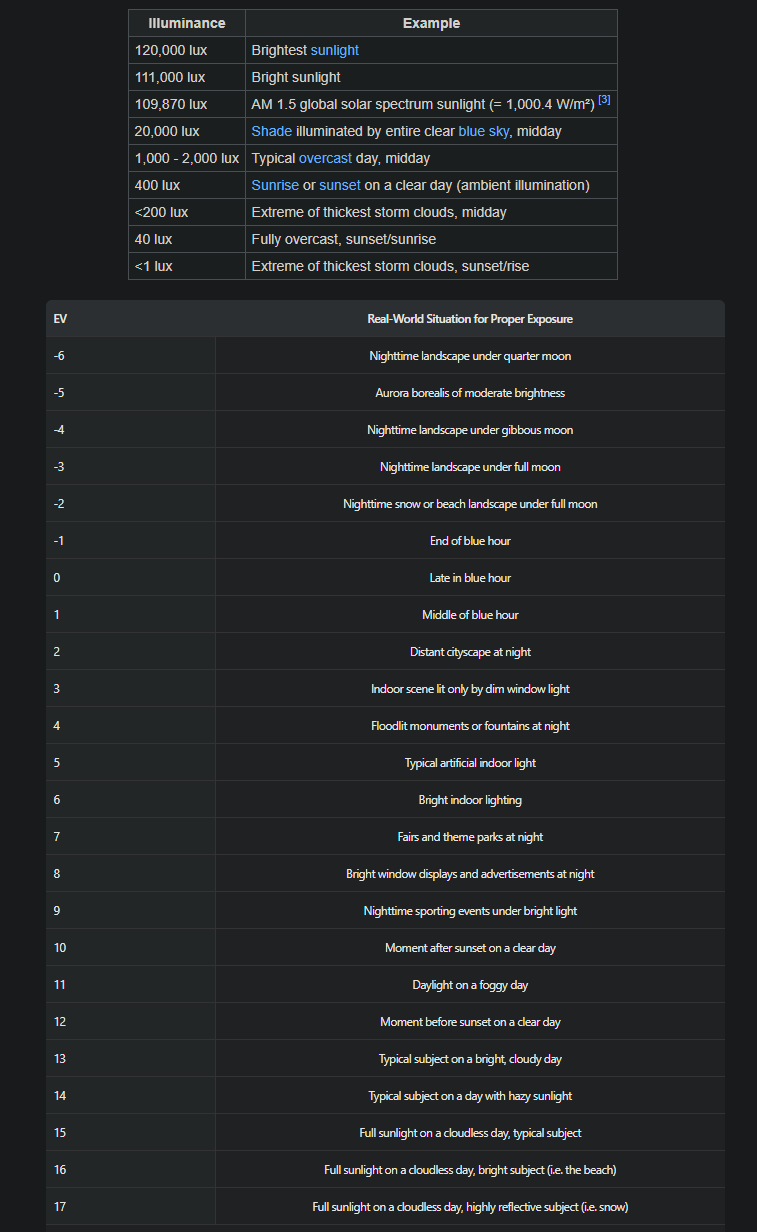Click the overcast hyperlink
This screenshot has width=757, height=1232.
[x=325, y=158]
